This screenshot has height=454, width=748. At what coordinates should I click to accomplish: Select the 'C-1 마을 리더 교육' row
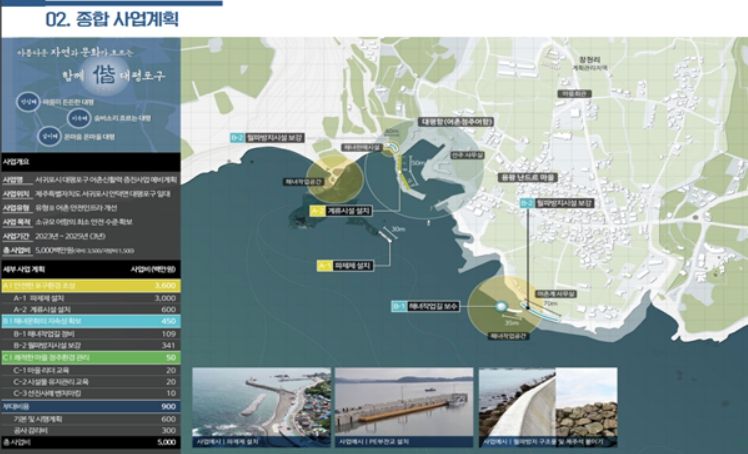click(x=91, y=370)
